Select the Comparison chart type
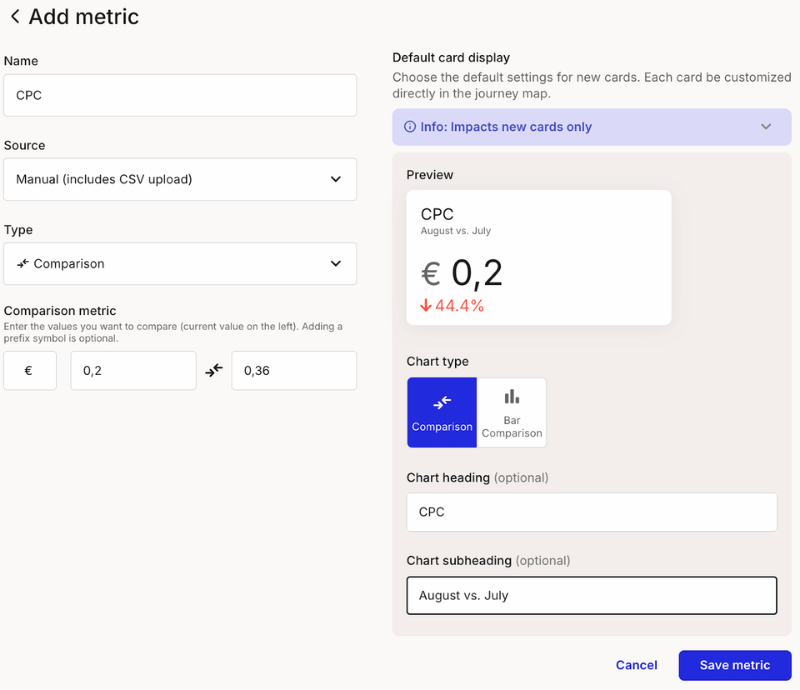This screenshot has height=690, width=800. click(442, 412)
